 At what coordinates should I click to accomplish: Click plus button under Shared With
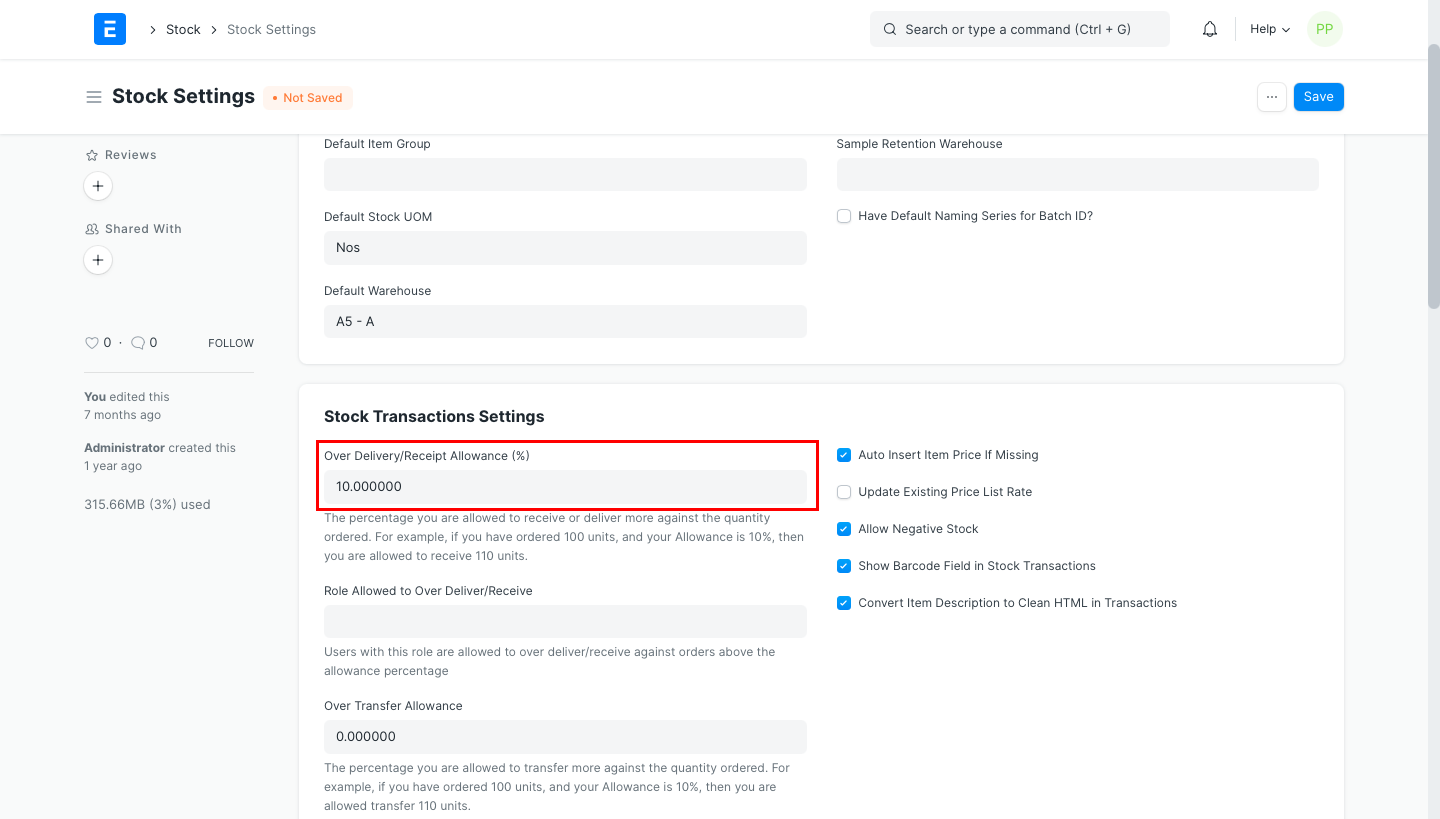[x=98, y=260]
